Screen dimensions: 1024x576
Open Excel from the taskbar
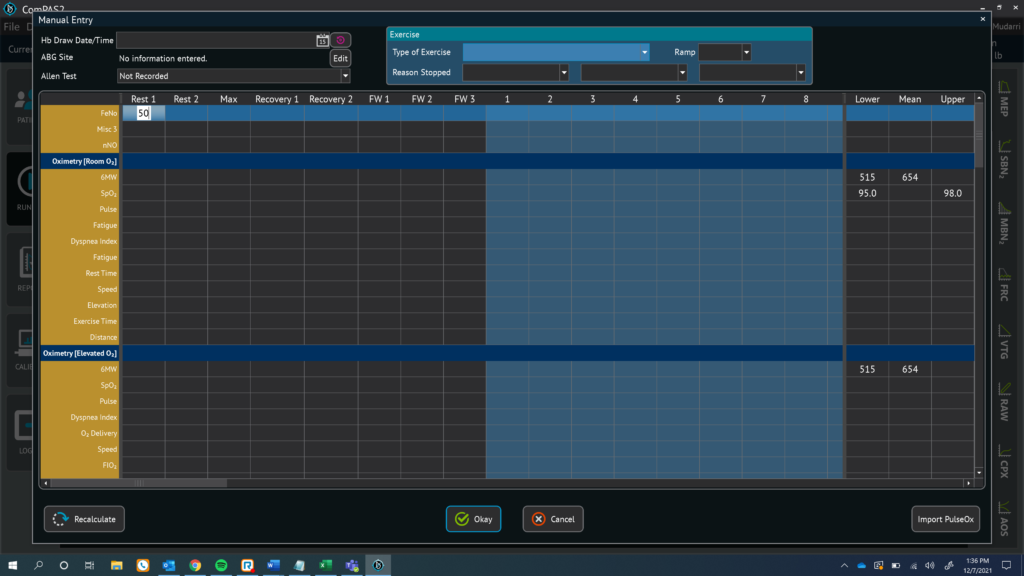point(326,565)
